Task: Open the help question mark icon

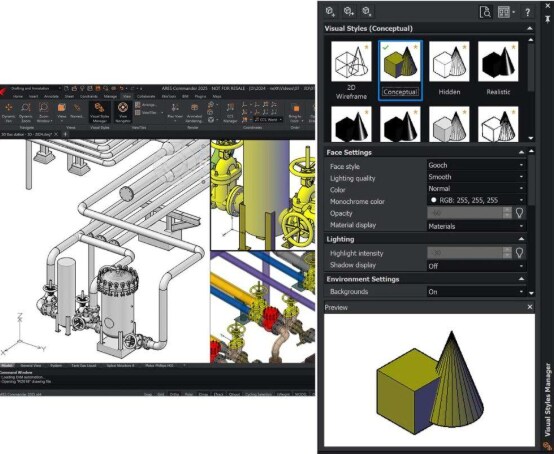Action: tap(527, 12)
